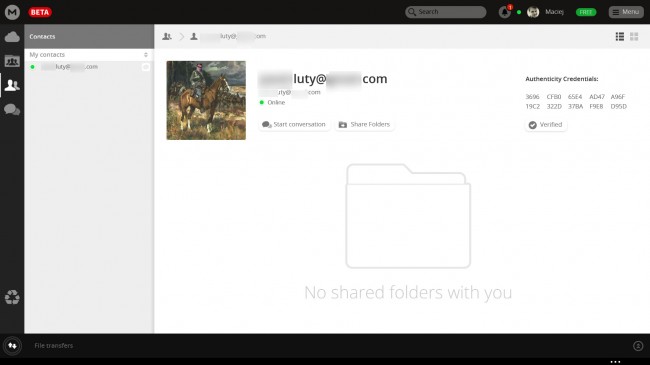Click the contacts breadcrumb root icon
This screenshot has height=365, width=650.
pyautogui.click(x=167, y=36)
